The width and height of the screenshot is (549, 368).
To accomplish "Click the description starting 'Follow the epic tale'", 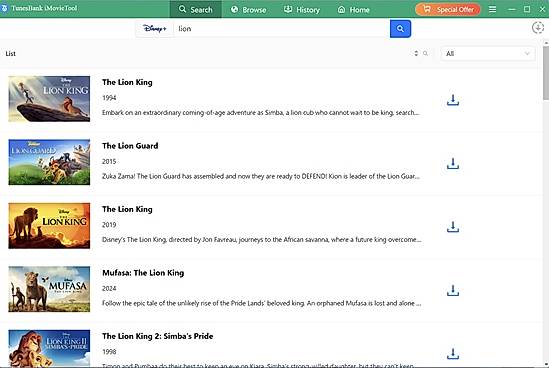I will pyautogui.click(x=262, y=303).
